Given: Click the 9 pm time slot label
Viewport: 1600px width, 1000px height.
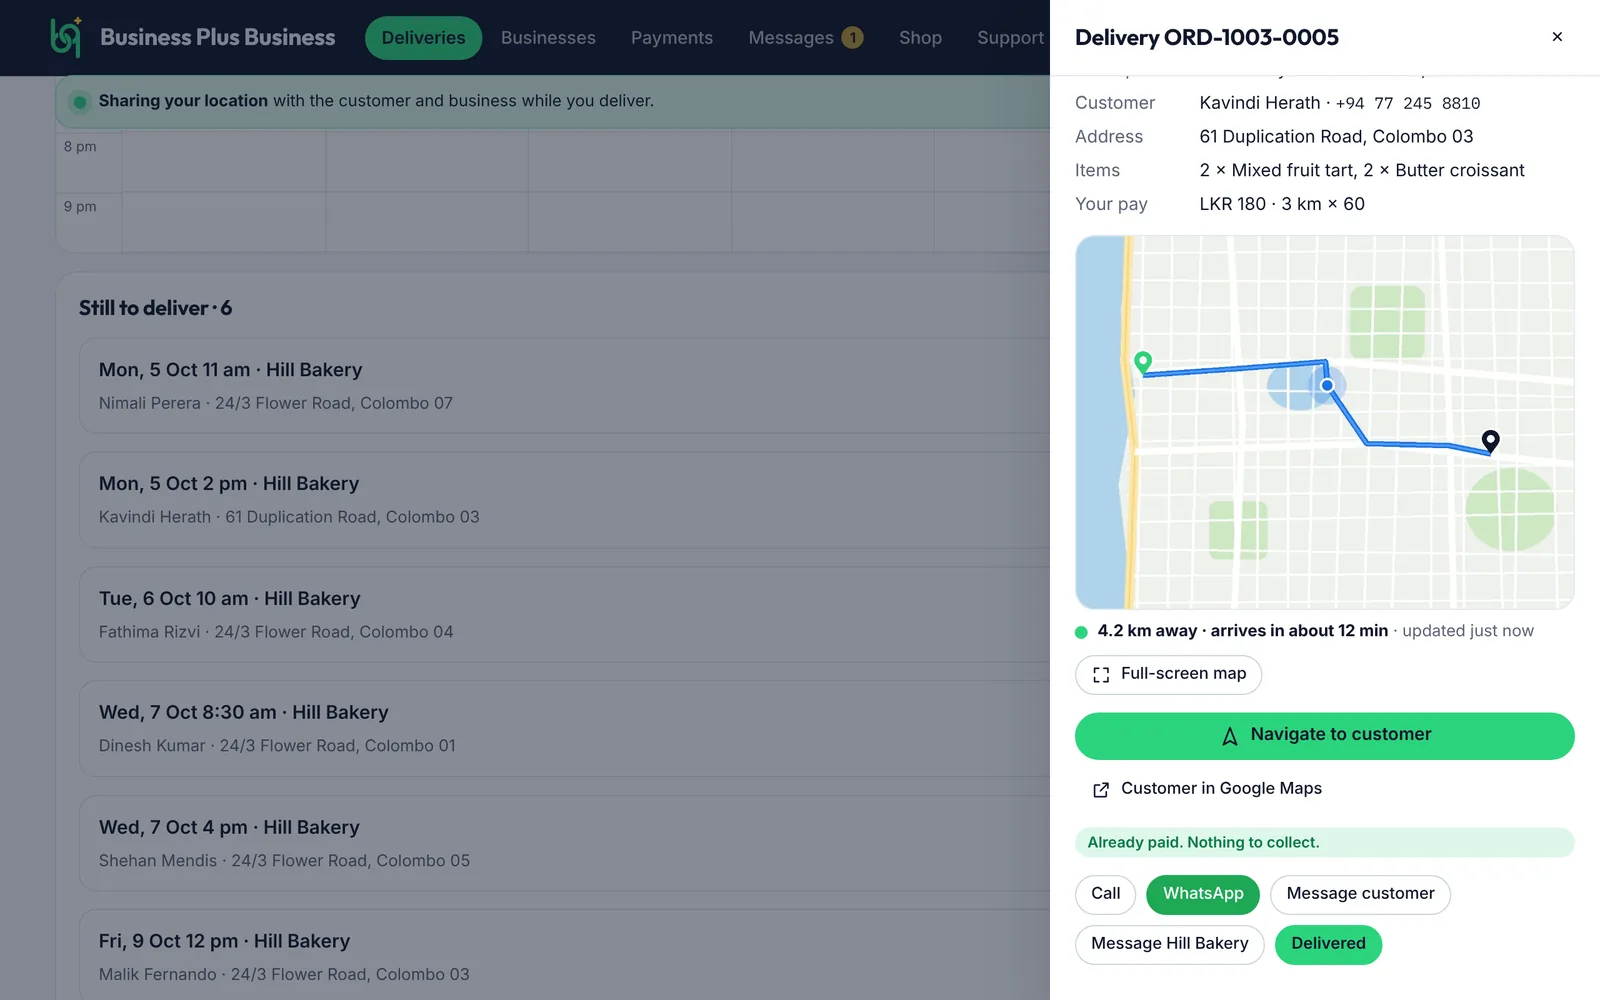Looking at the screenshot, I should [80, 206].
